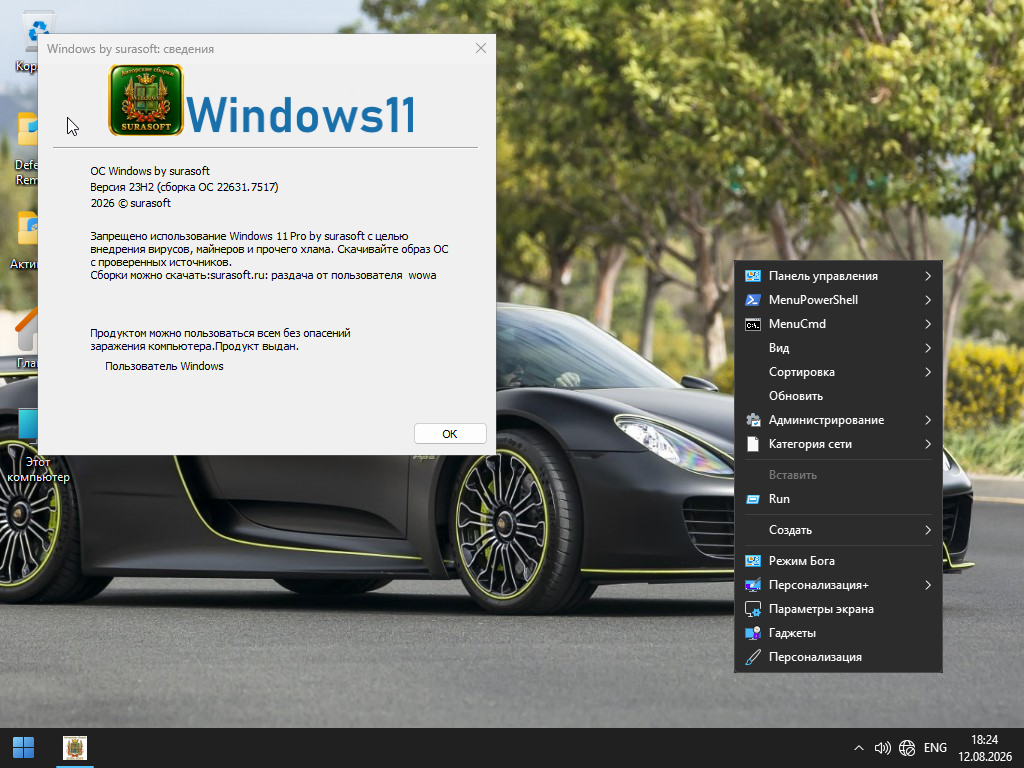This screenshot has width=1024, height=768.
Task: Show hidden tray icons chevron
Action: [x=859, y=748]
